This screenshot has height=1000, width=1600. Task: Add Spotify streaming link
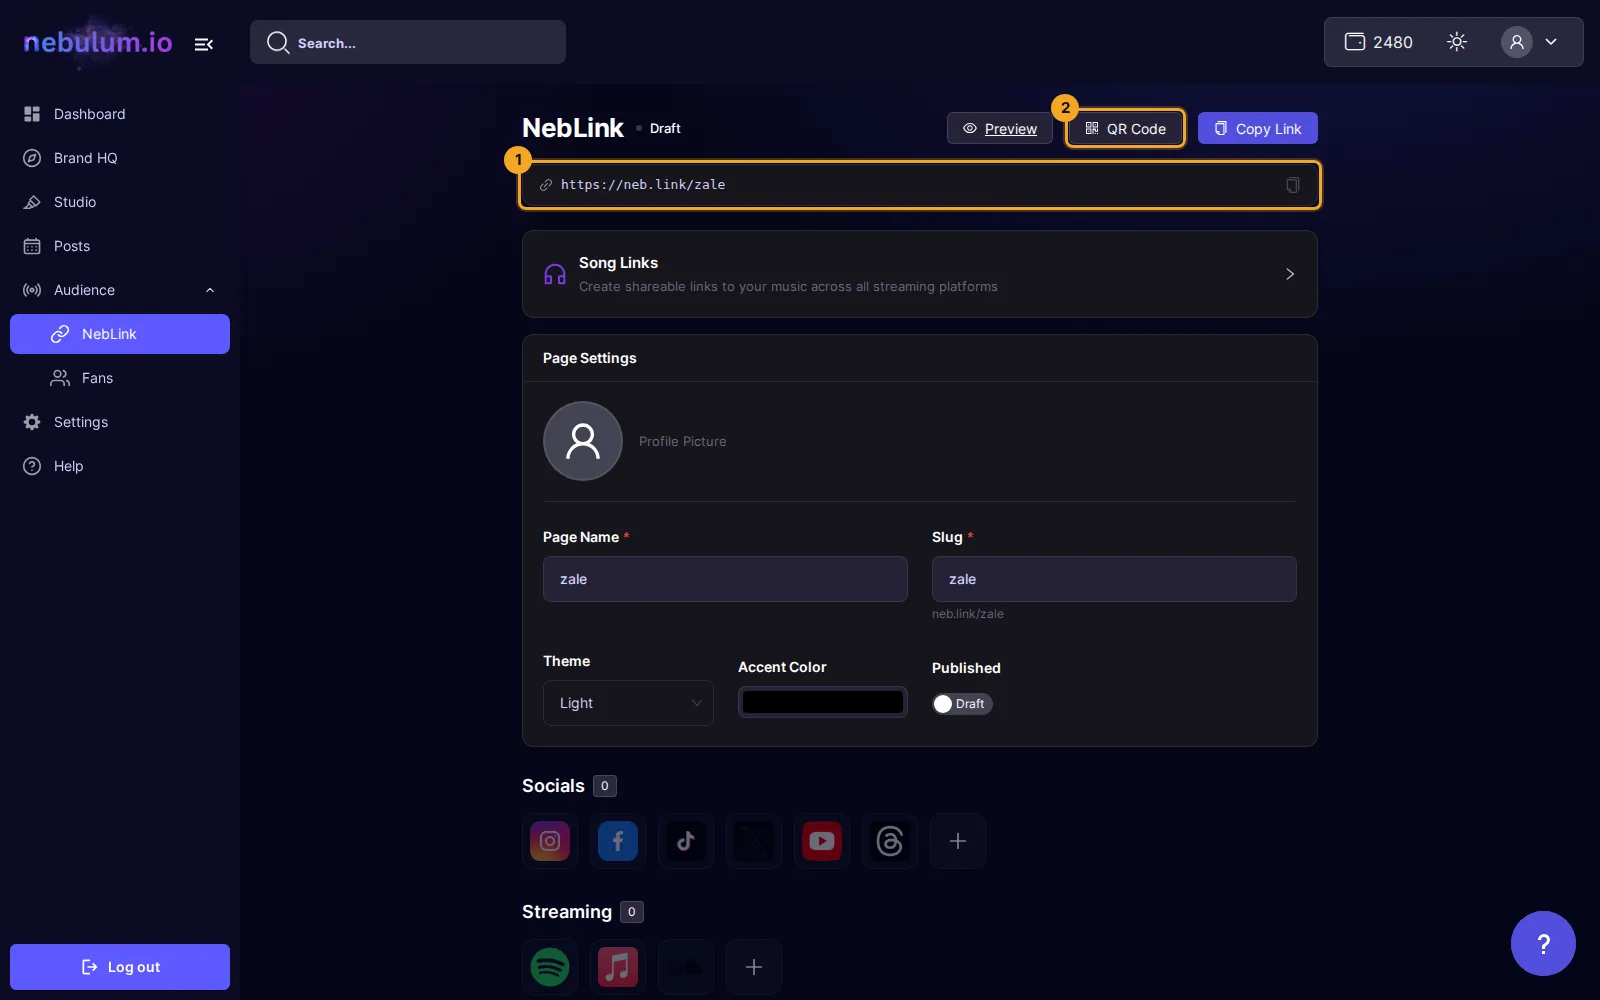(x=550, y=967)
